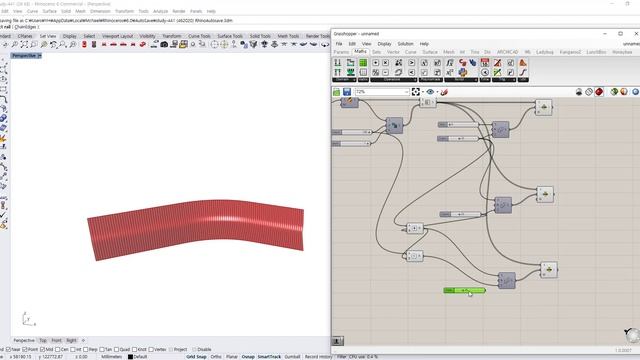This screenshot has width=640, height=360.
Task: Enable the Perp osnap checkbox
Action: pyautogui.click(x=86, y=349)
